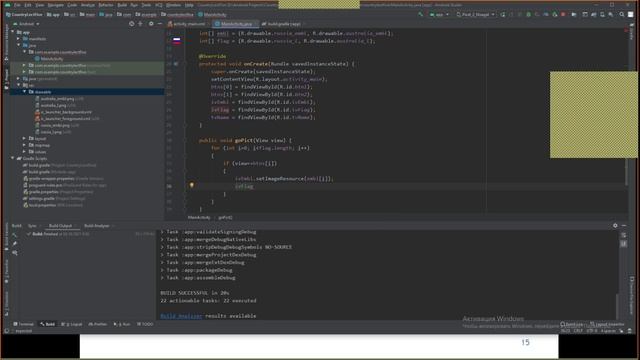Image resolution: width=640 pixels, height=360 pixels.
Task: Open the Event Log in status bar
Action: (572, 324)
